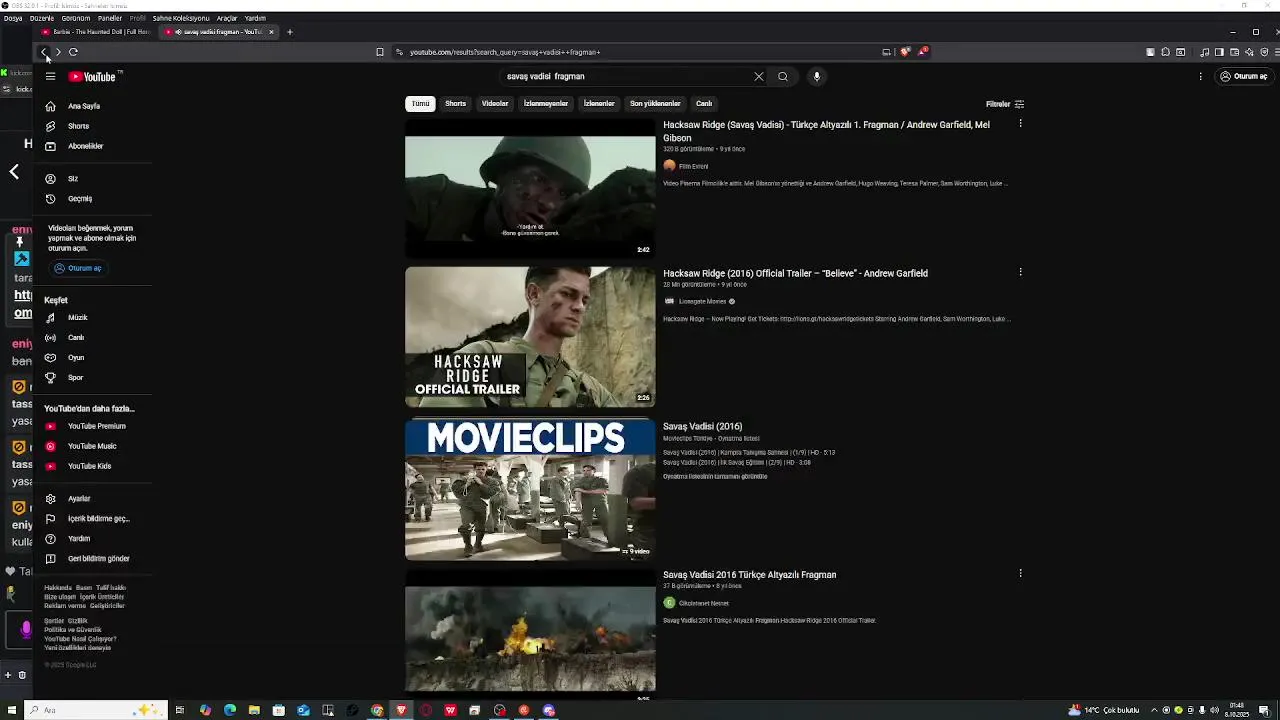The width and height of the screenshot is (1280, 720).
Task: Open the Hacksaw Ridge Official Trailer thumbnail
Action: (x=530, y=336)
